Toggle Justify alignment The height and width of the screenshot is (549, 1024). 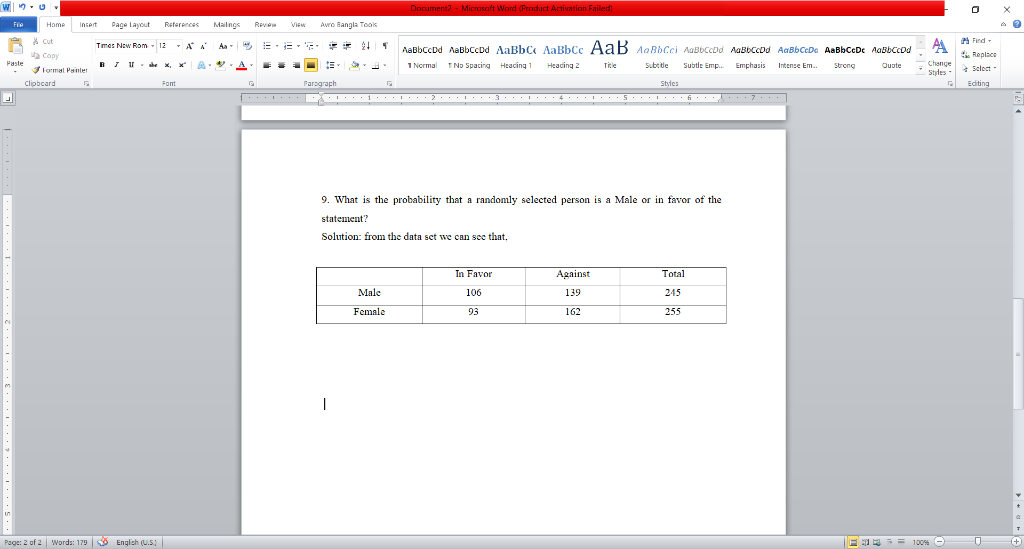(x=311, y=65)
